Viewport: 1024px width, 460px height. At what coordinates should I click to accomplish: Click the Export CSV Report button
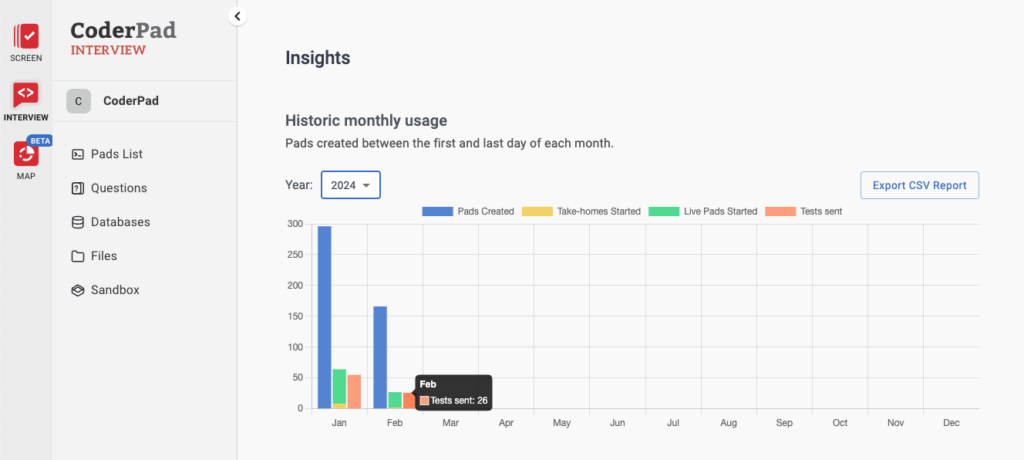[x=919, y=185]
